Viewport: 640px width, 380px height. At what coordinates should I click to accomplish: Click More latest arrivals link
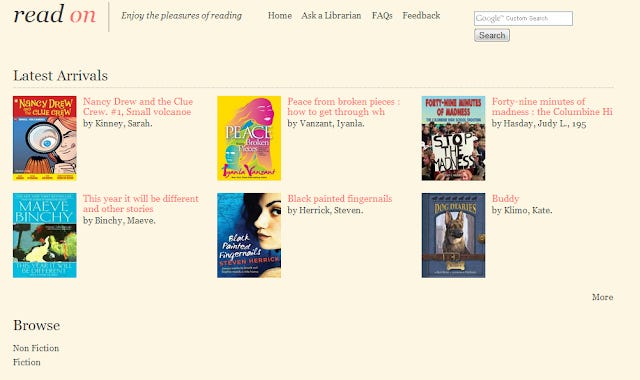coord(602,297)
